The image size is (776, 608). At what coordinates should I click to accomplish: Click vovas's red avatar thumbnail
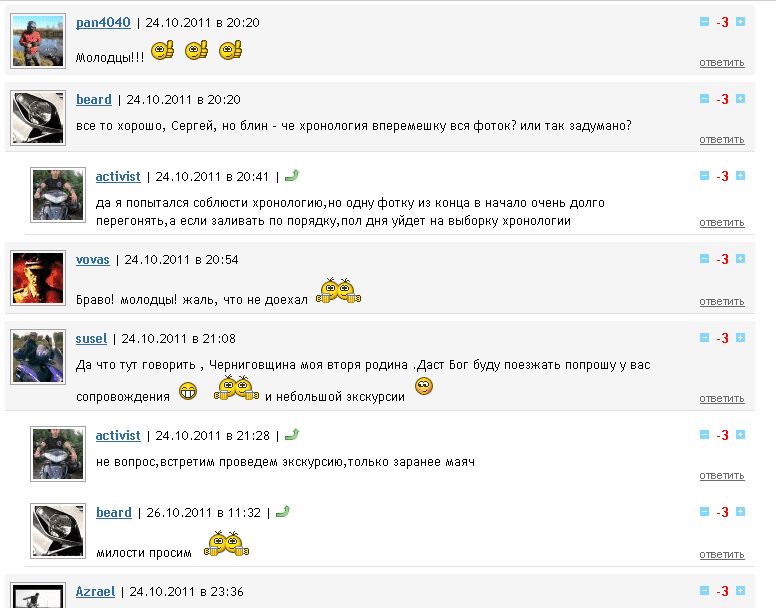pyautogui.click(x=38, y=278)
